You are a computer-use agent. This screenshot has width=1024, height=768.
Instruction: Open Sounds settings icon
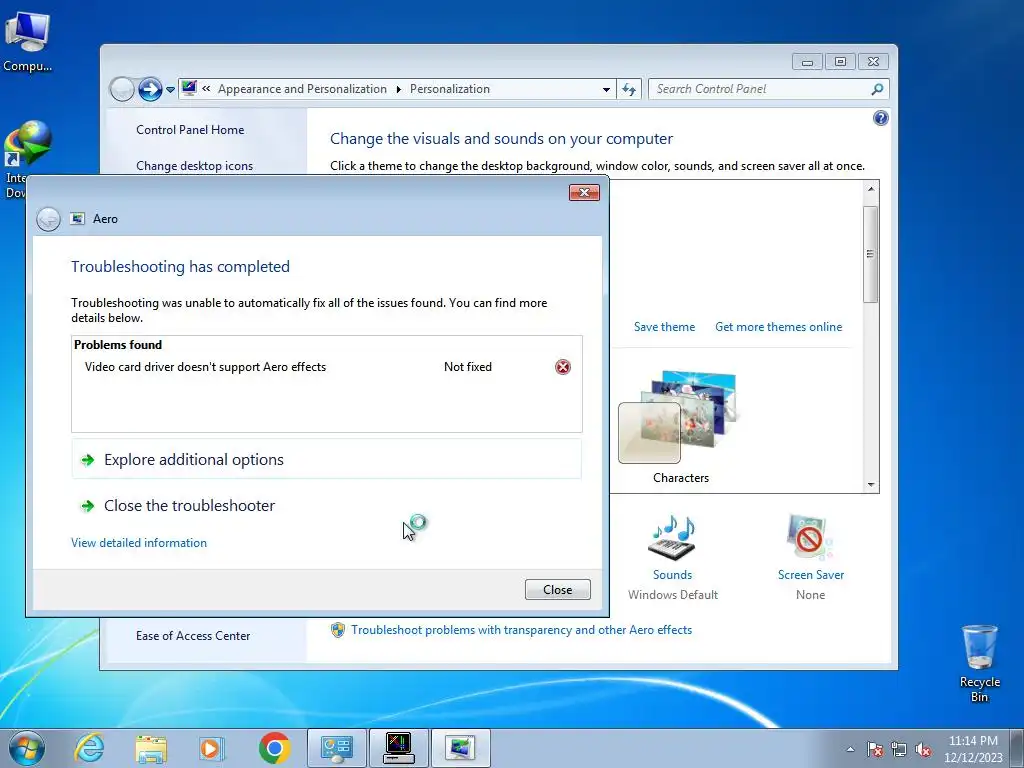click(x=672, y=538)
